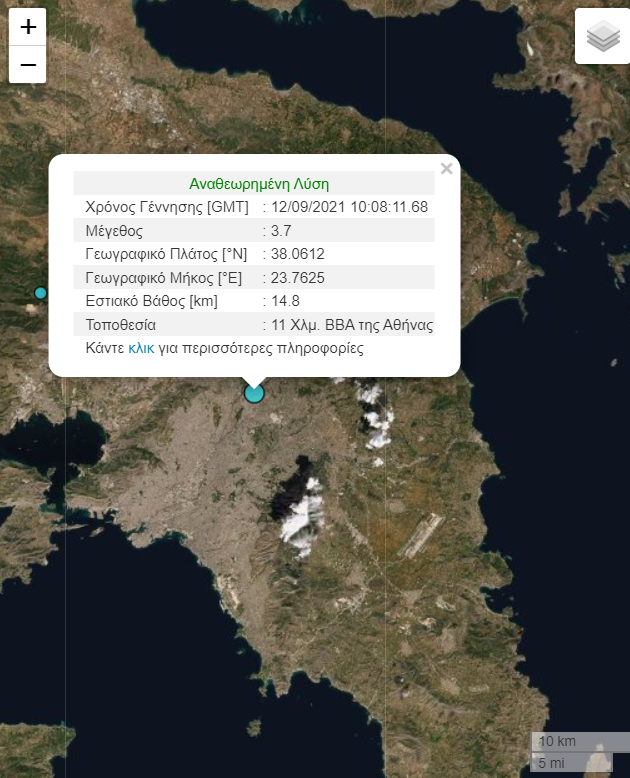Click the location text 11 Χλμ. ΒΒΑ της Αθήνας
Image resolution: width=630 pixels, height=778 pixels.
tap(352, 325)
